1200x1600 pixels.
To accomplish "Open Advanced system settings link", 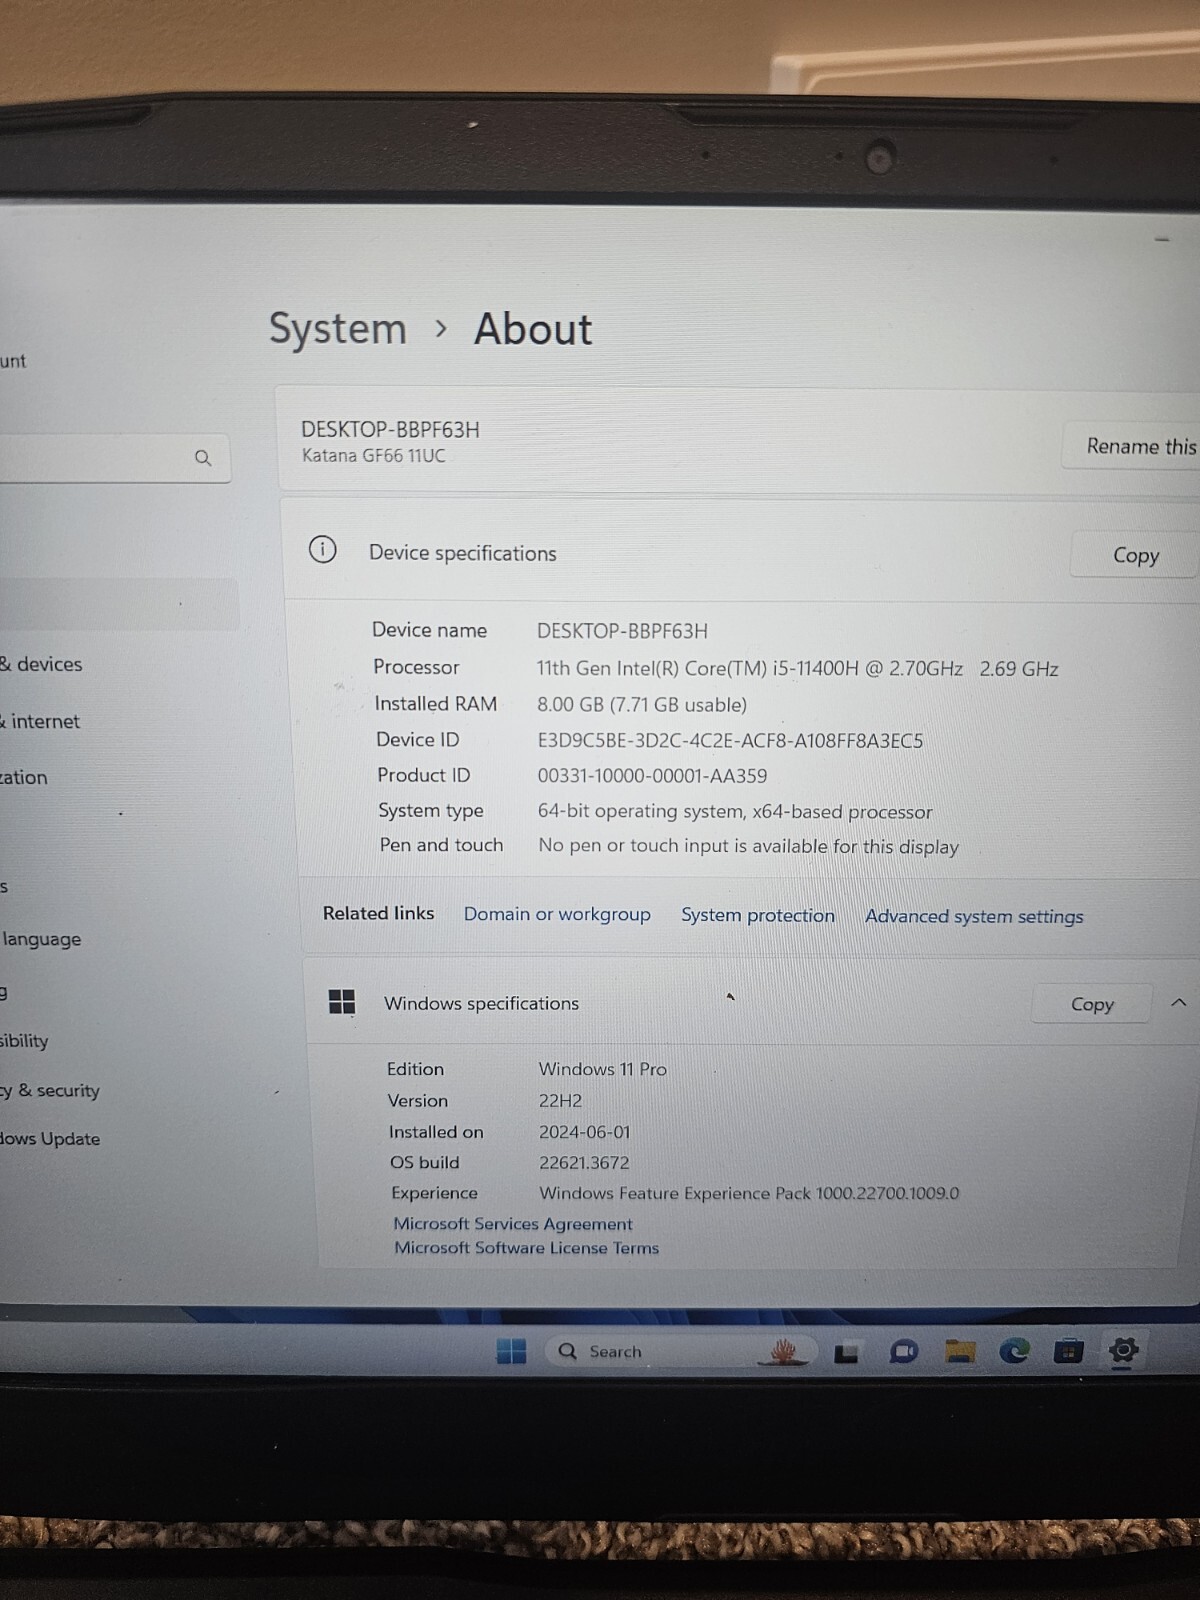I will click(x=974, y=916).
